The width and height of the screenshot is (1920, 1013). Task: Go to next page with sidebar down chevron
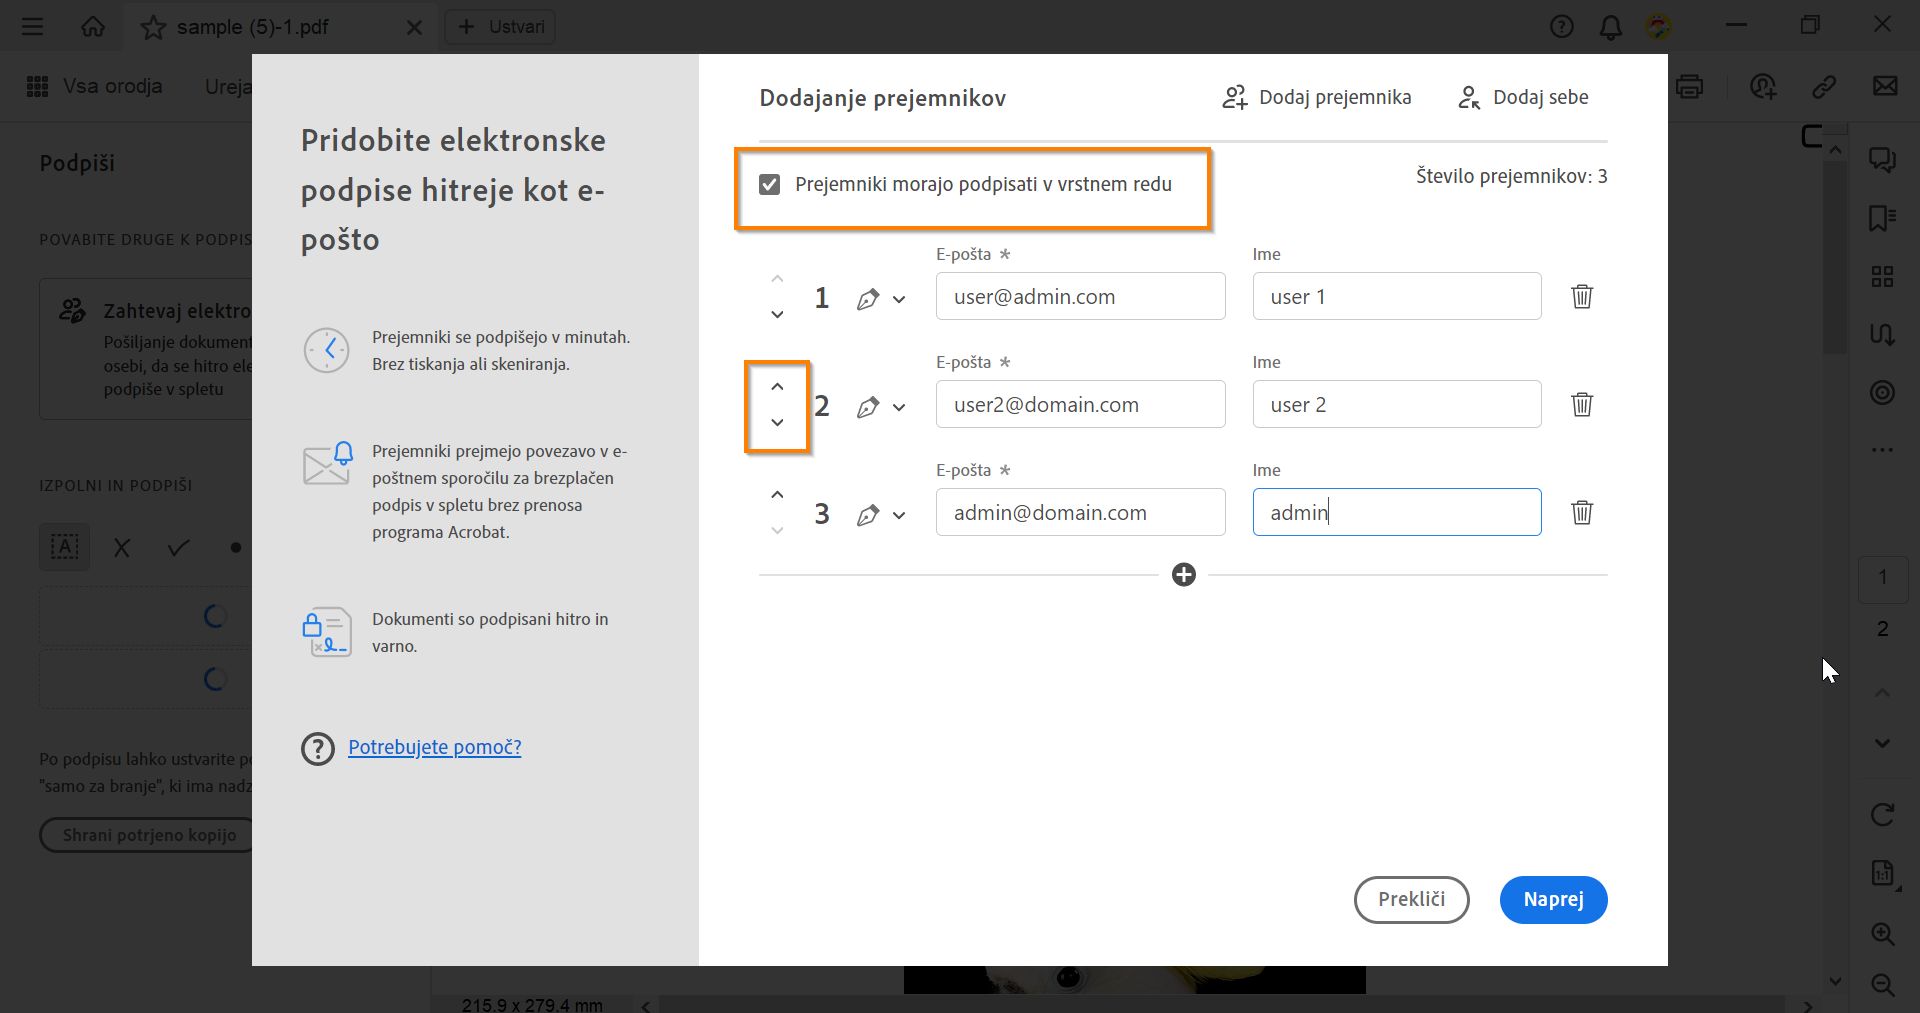tap(1883, 743)
